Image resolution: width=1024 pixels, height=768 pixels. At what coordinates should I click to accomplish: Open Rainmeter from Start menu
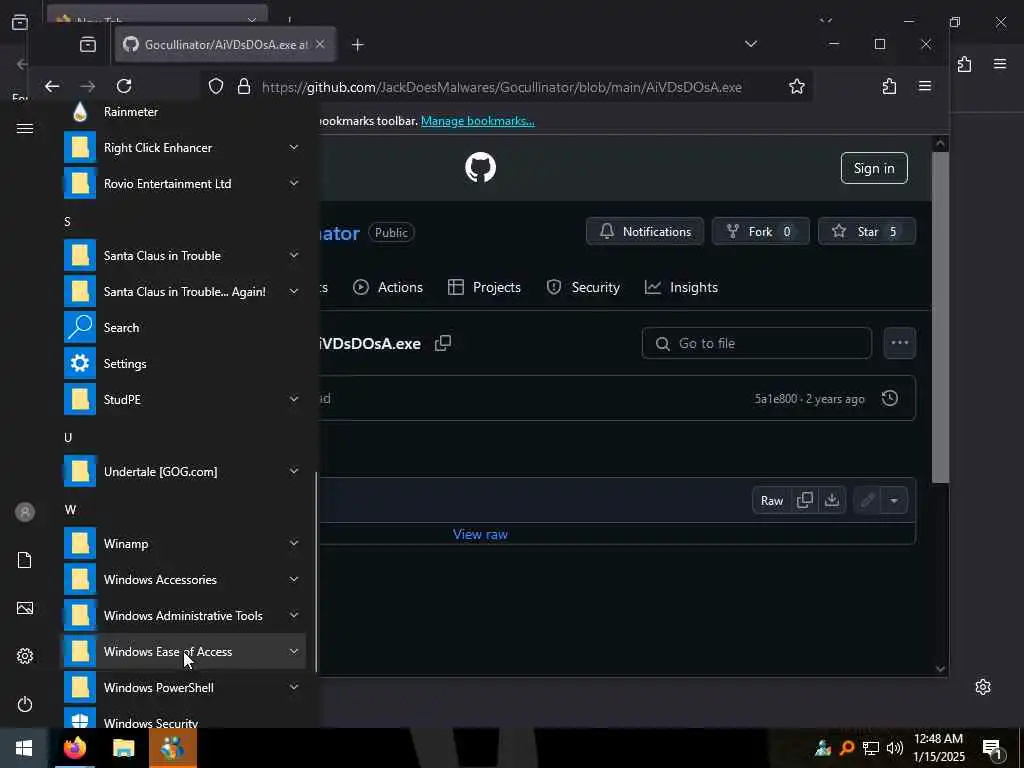coord(183,112)
